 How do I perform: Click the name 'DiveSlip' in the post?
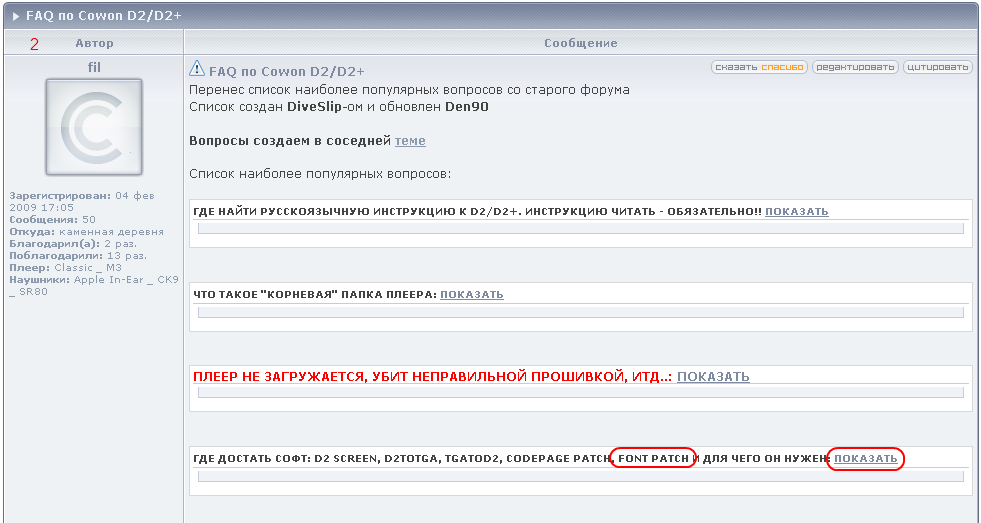(x=314, y=107)
